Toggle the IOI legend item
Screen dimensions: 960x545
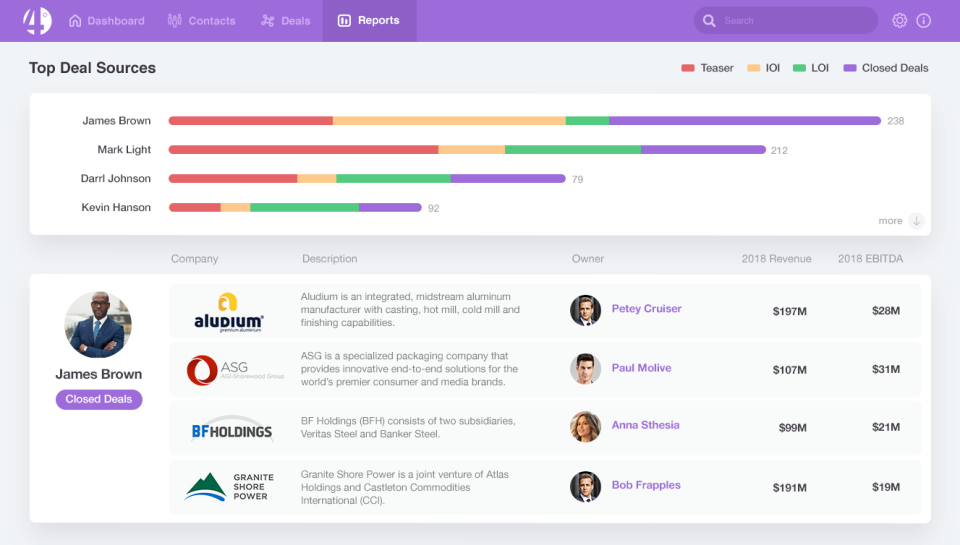coord(763,68)
